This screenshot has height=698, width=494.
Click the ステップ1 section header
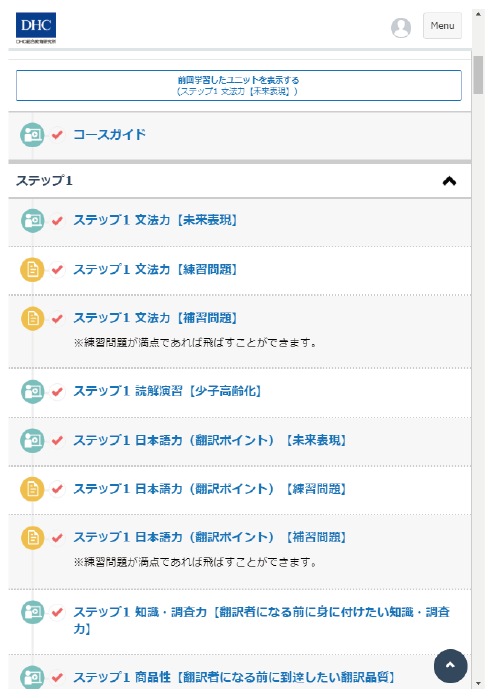click(239, 181)
